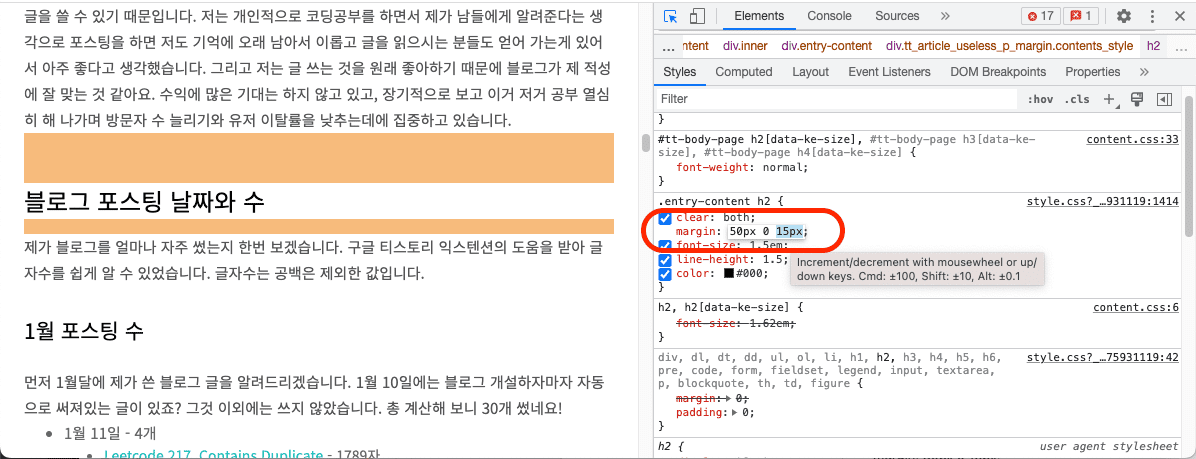Click the padding: 0 declaration
Screen dimensions: 1196x459
pyautogui.click(x=715, y=412)
